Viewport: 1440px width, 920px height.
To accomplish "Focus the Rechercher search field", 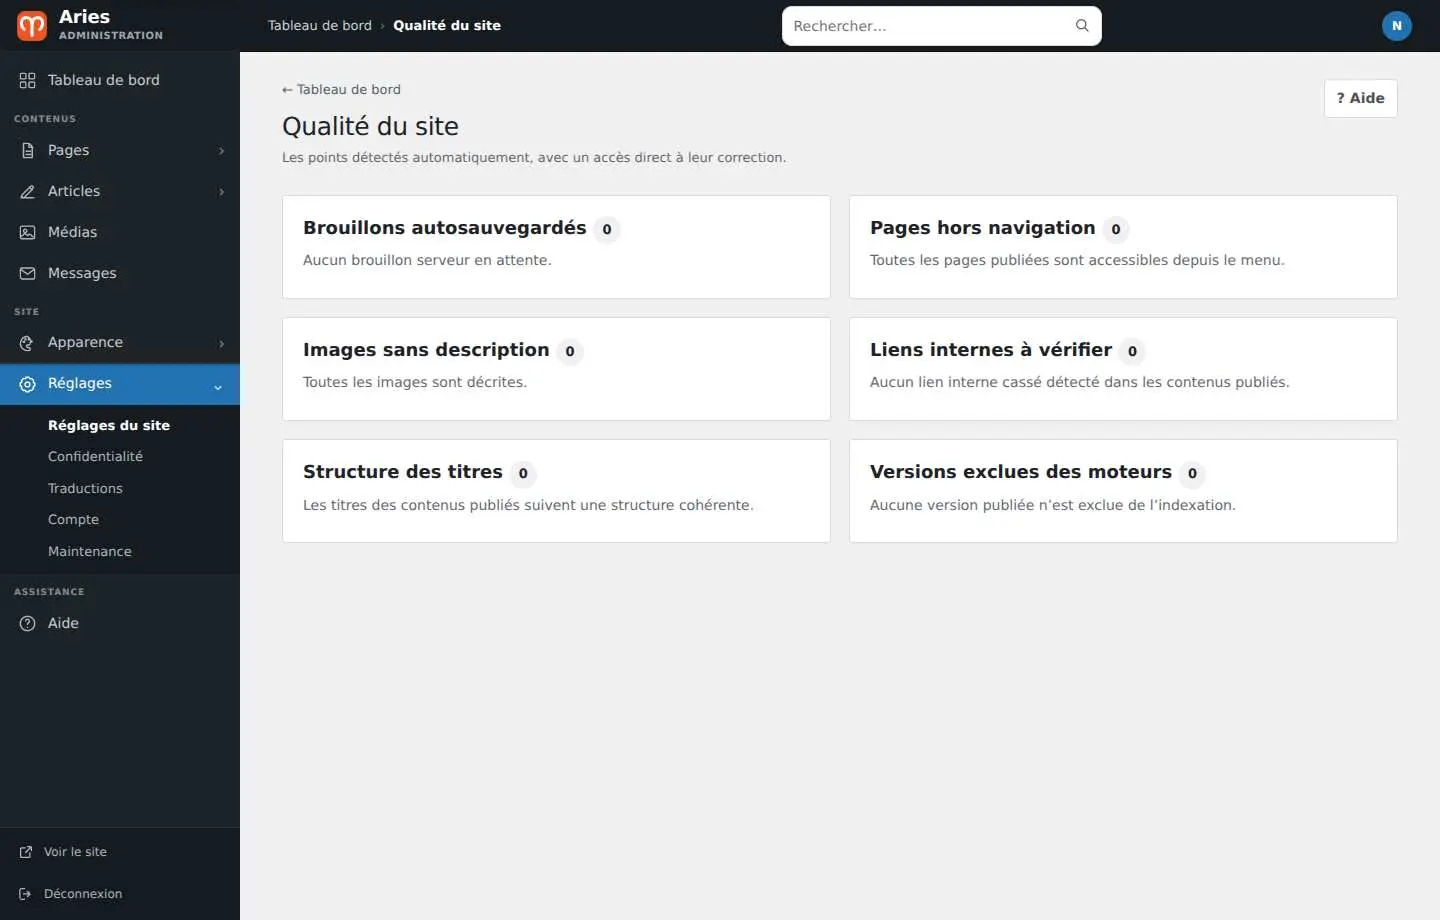I will (941, 26).
